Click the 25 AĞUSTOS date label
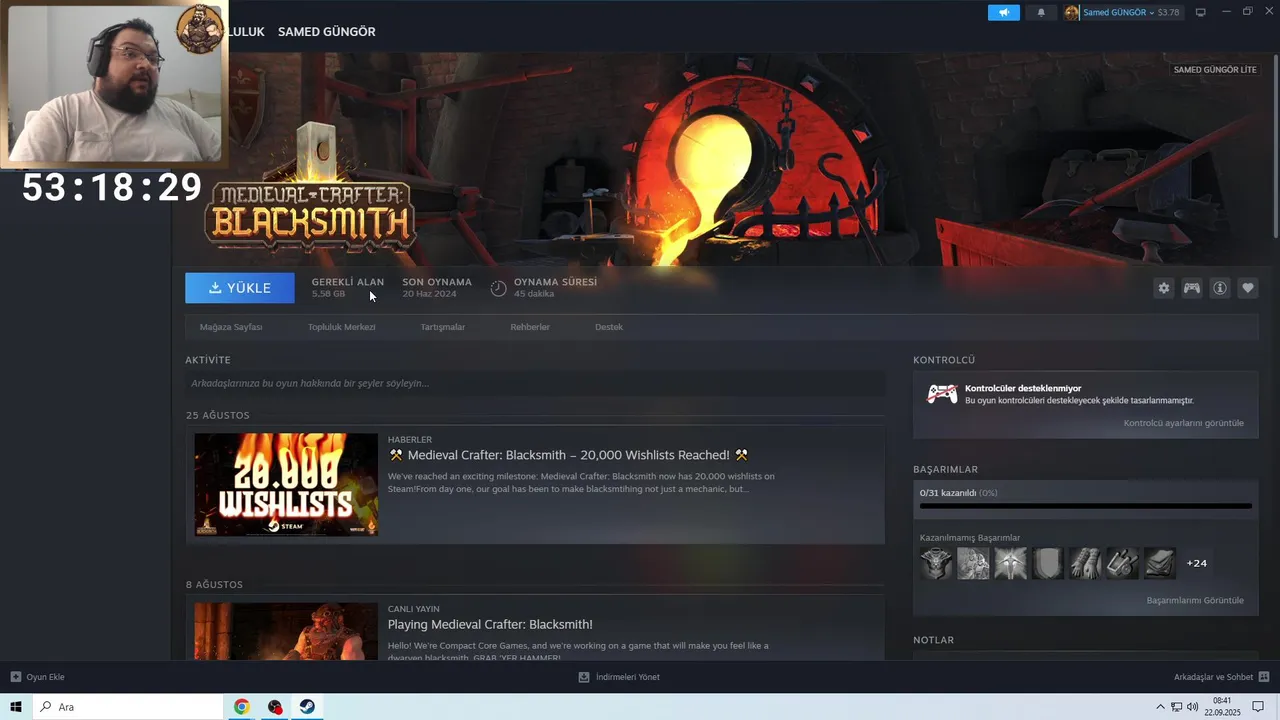 pyautogui.click(x=218, y=415)
